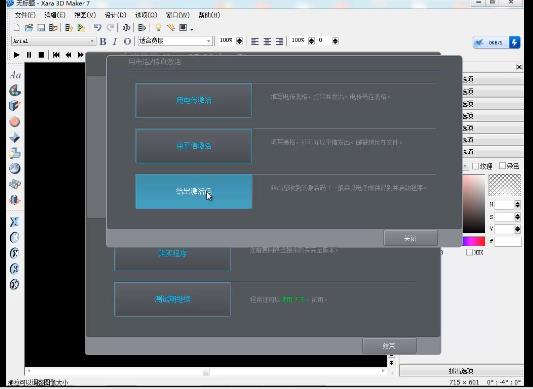Increase the H value using the stepper
This screenshot has width=533, height=389.
(518, 203)
